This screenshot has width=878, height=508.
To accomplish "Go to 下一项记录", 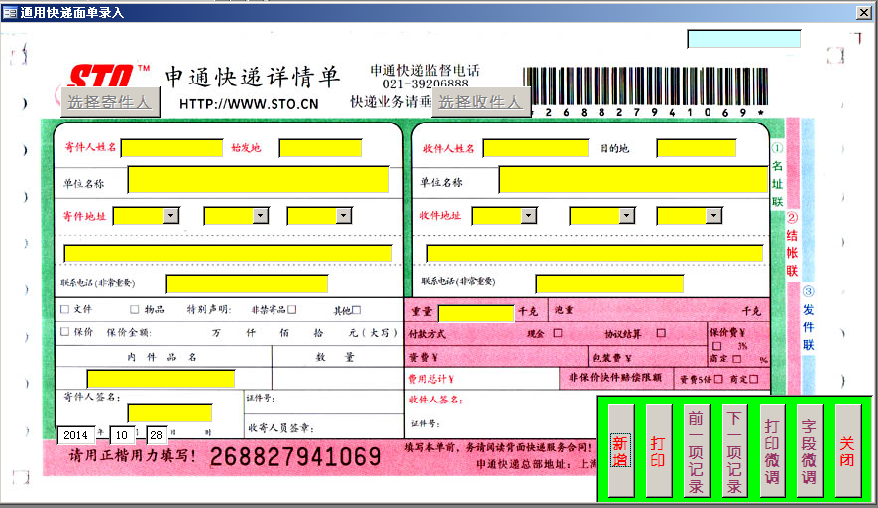I will (734, 451).
